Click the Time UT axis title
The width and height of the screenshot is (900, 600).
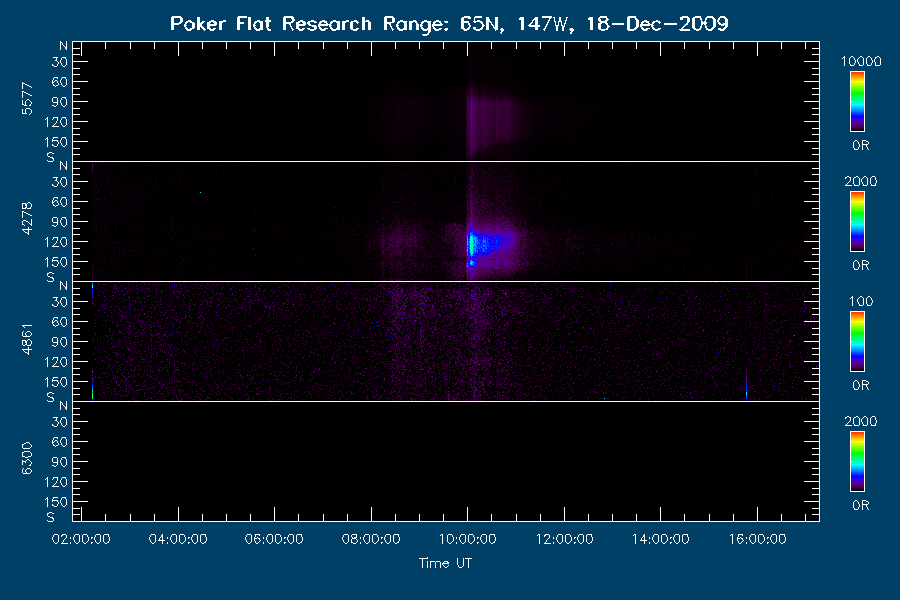[x=445, y=563]
